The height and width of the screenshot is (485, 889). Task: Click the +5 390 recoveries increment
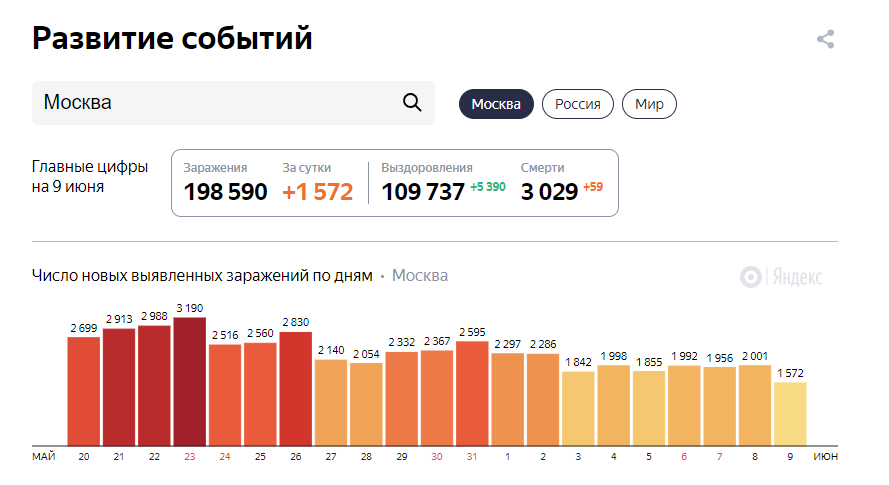tap(488, 187)
